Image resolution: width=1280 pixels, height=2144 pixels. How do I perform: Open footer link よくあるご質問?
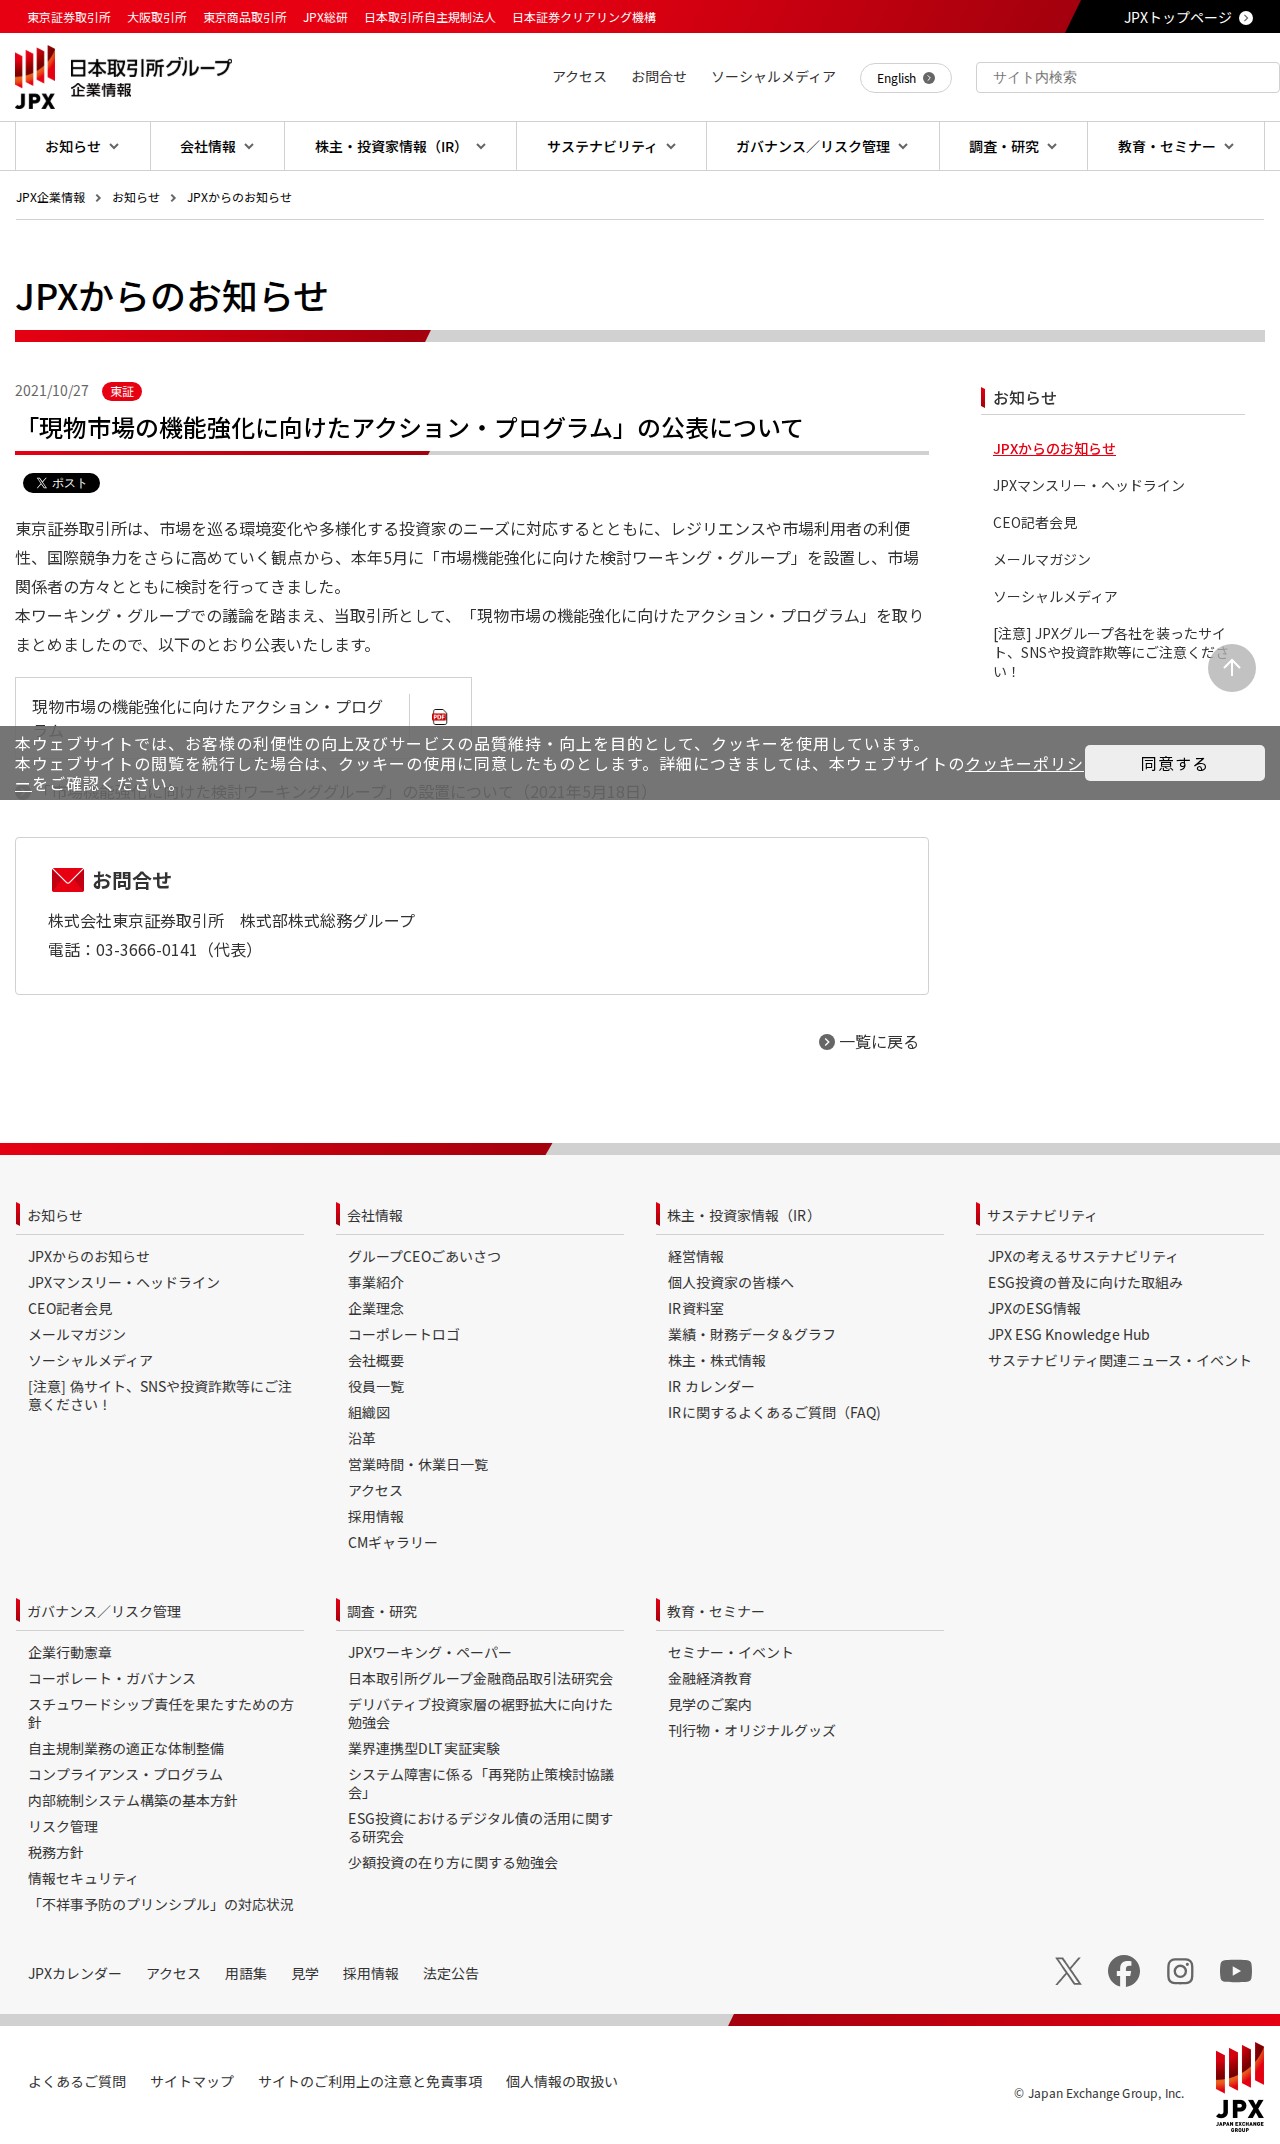click(77, 2082)
